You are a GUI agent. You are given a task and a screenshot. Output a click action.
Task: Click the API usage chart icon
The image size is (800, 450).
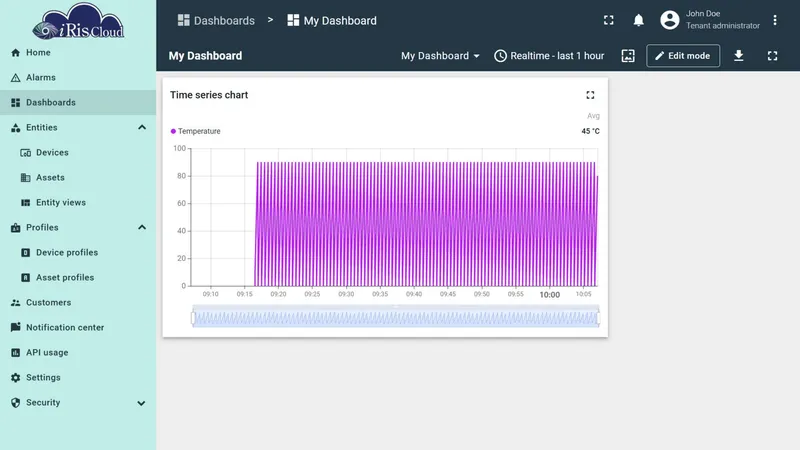(15, 353)
